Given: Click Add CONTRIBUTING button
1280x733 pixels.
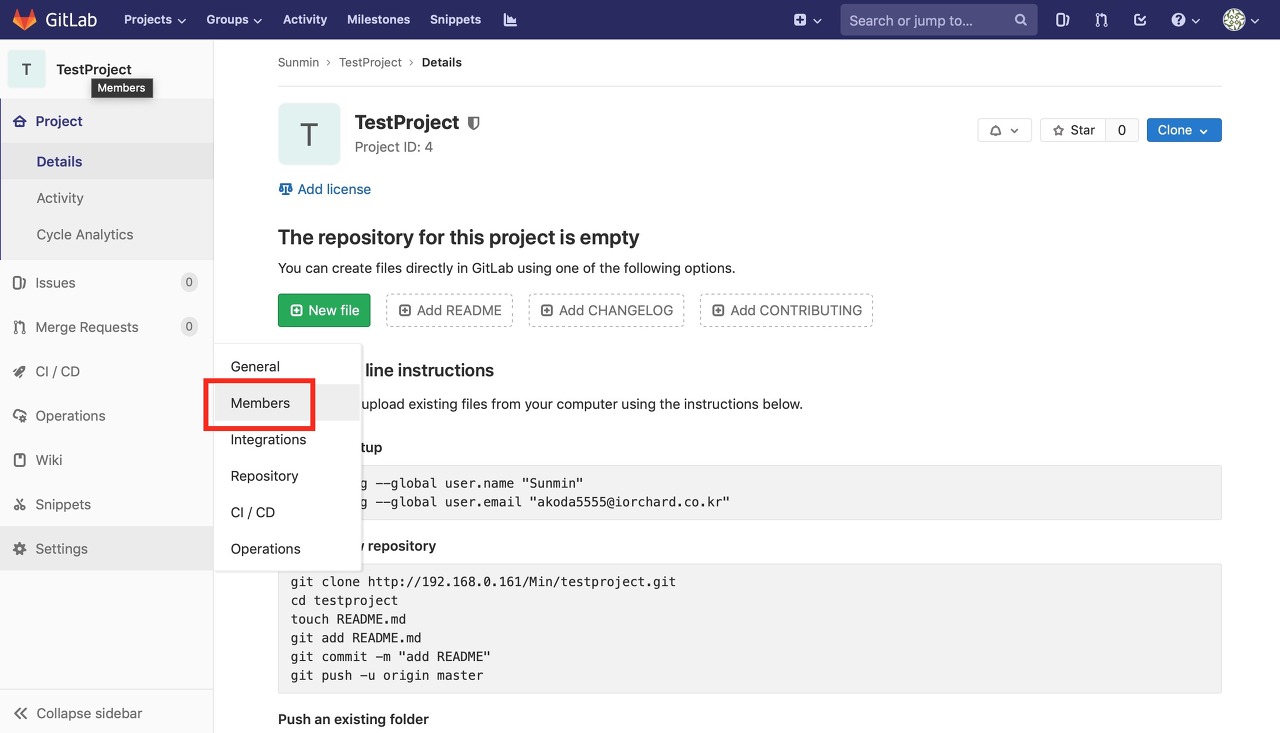Looking at the screenshot, I should (x=786, y=310).
